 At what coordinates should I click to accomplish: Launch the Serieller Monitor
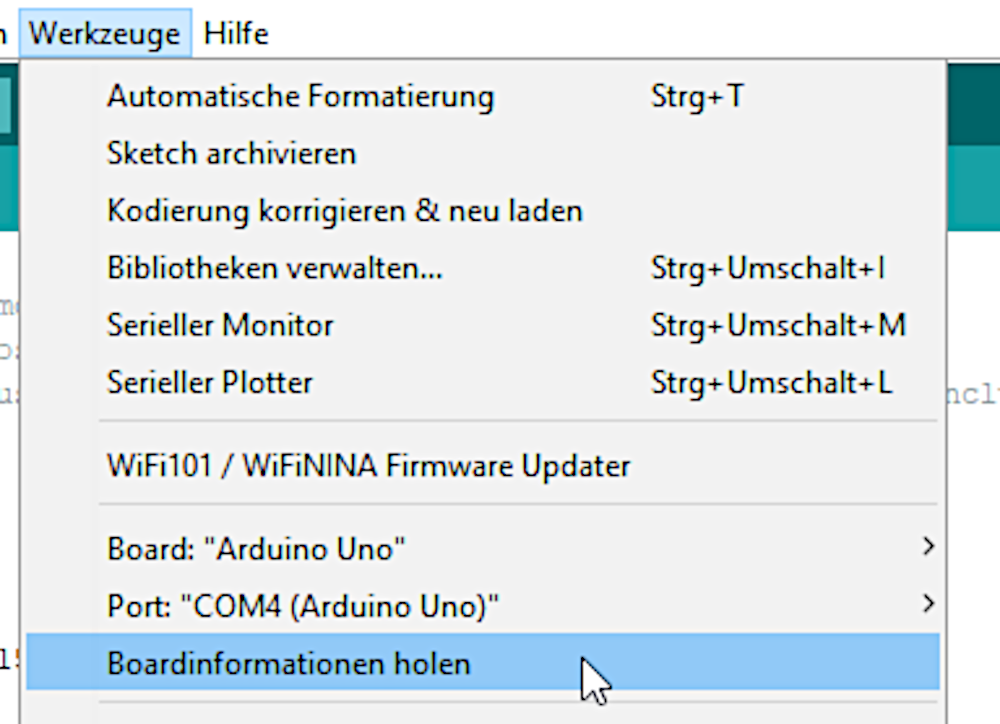coord(220,326)
